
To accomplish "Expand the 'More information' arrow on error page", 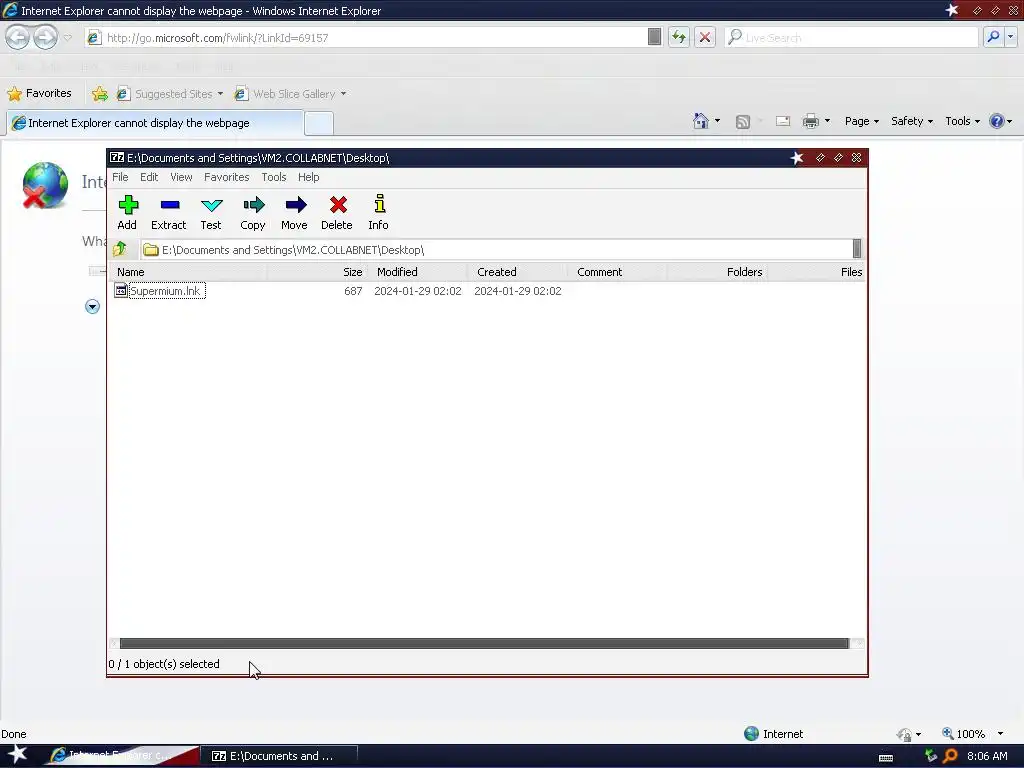I will 92,306.
